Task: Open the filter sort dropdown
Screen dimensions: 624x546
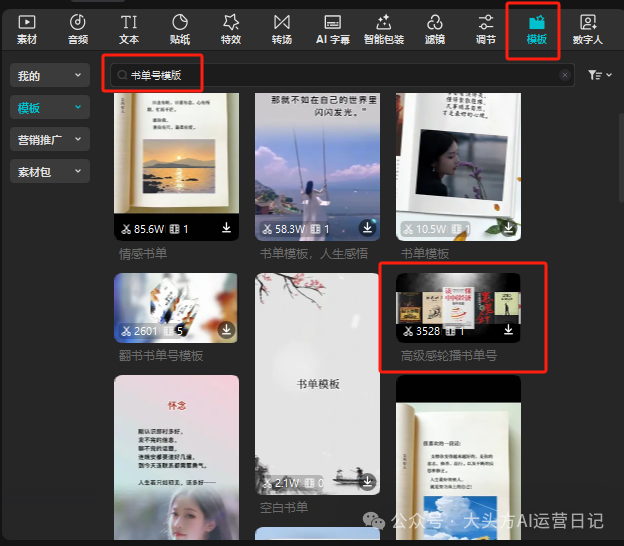Action: click(x=600, y=75)
